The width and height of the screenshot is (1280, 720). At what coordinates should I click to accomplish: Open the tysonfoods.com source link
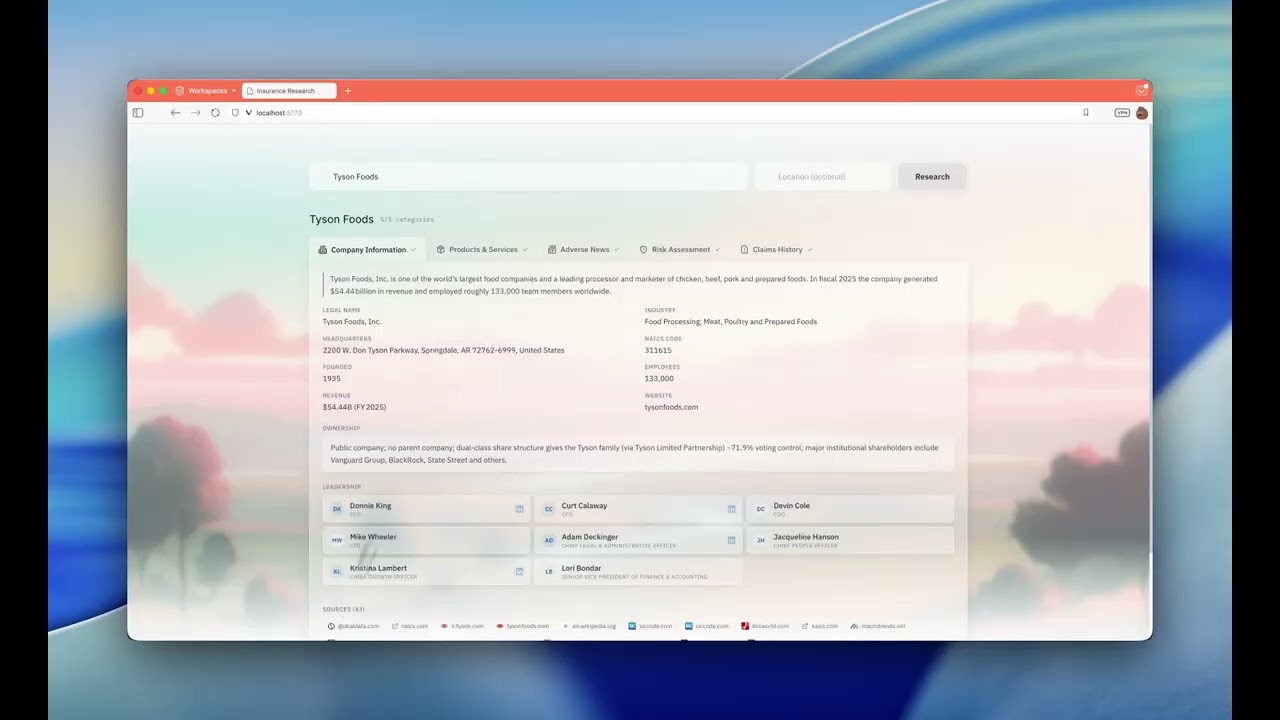pyautogui.click(x=523, y=626)
